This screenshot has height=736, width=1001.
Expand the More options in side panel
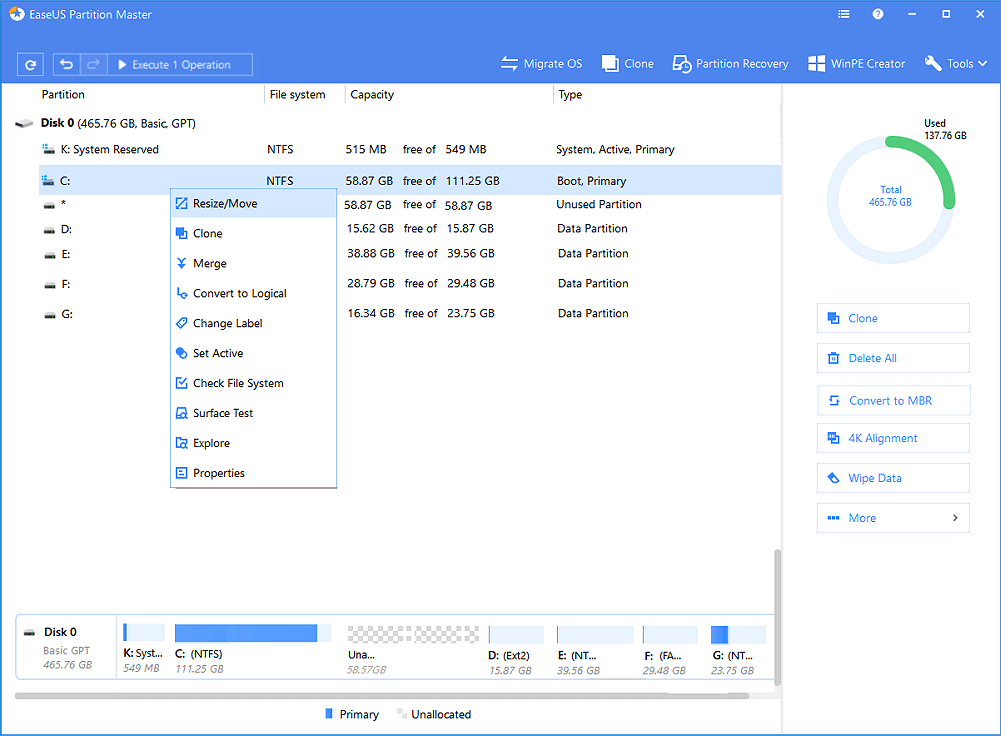(892, 518)
